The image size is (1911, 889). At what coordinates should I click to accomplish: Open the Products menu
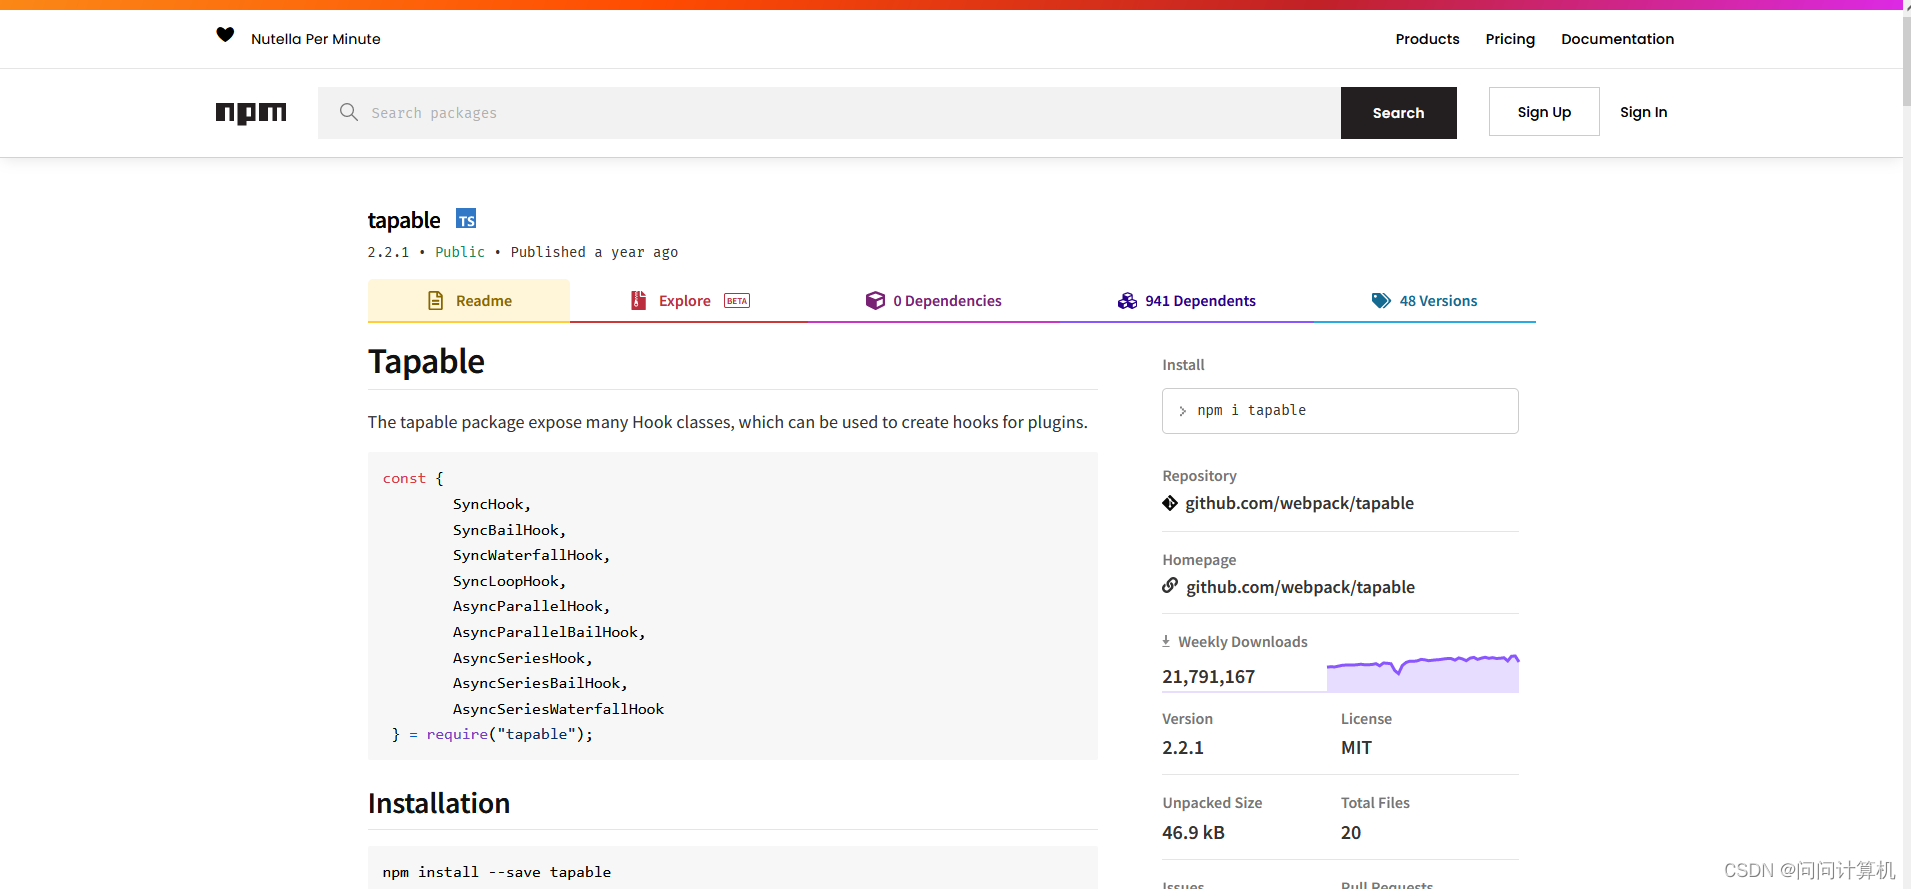1427,39
